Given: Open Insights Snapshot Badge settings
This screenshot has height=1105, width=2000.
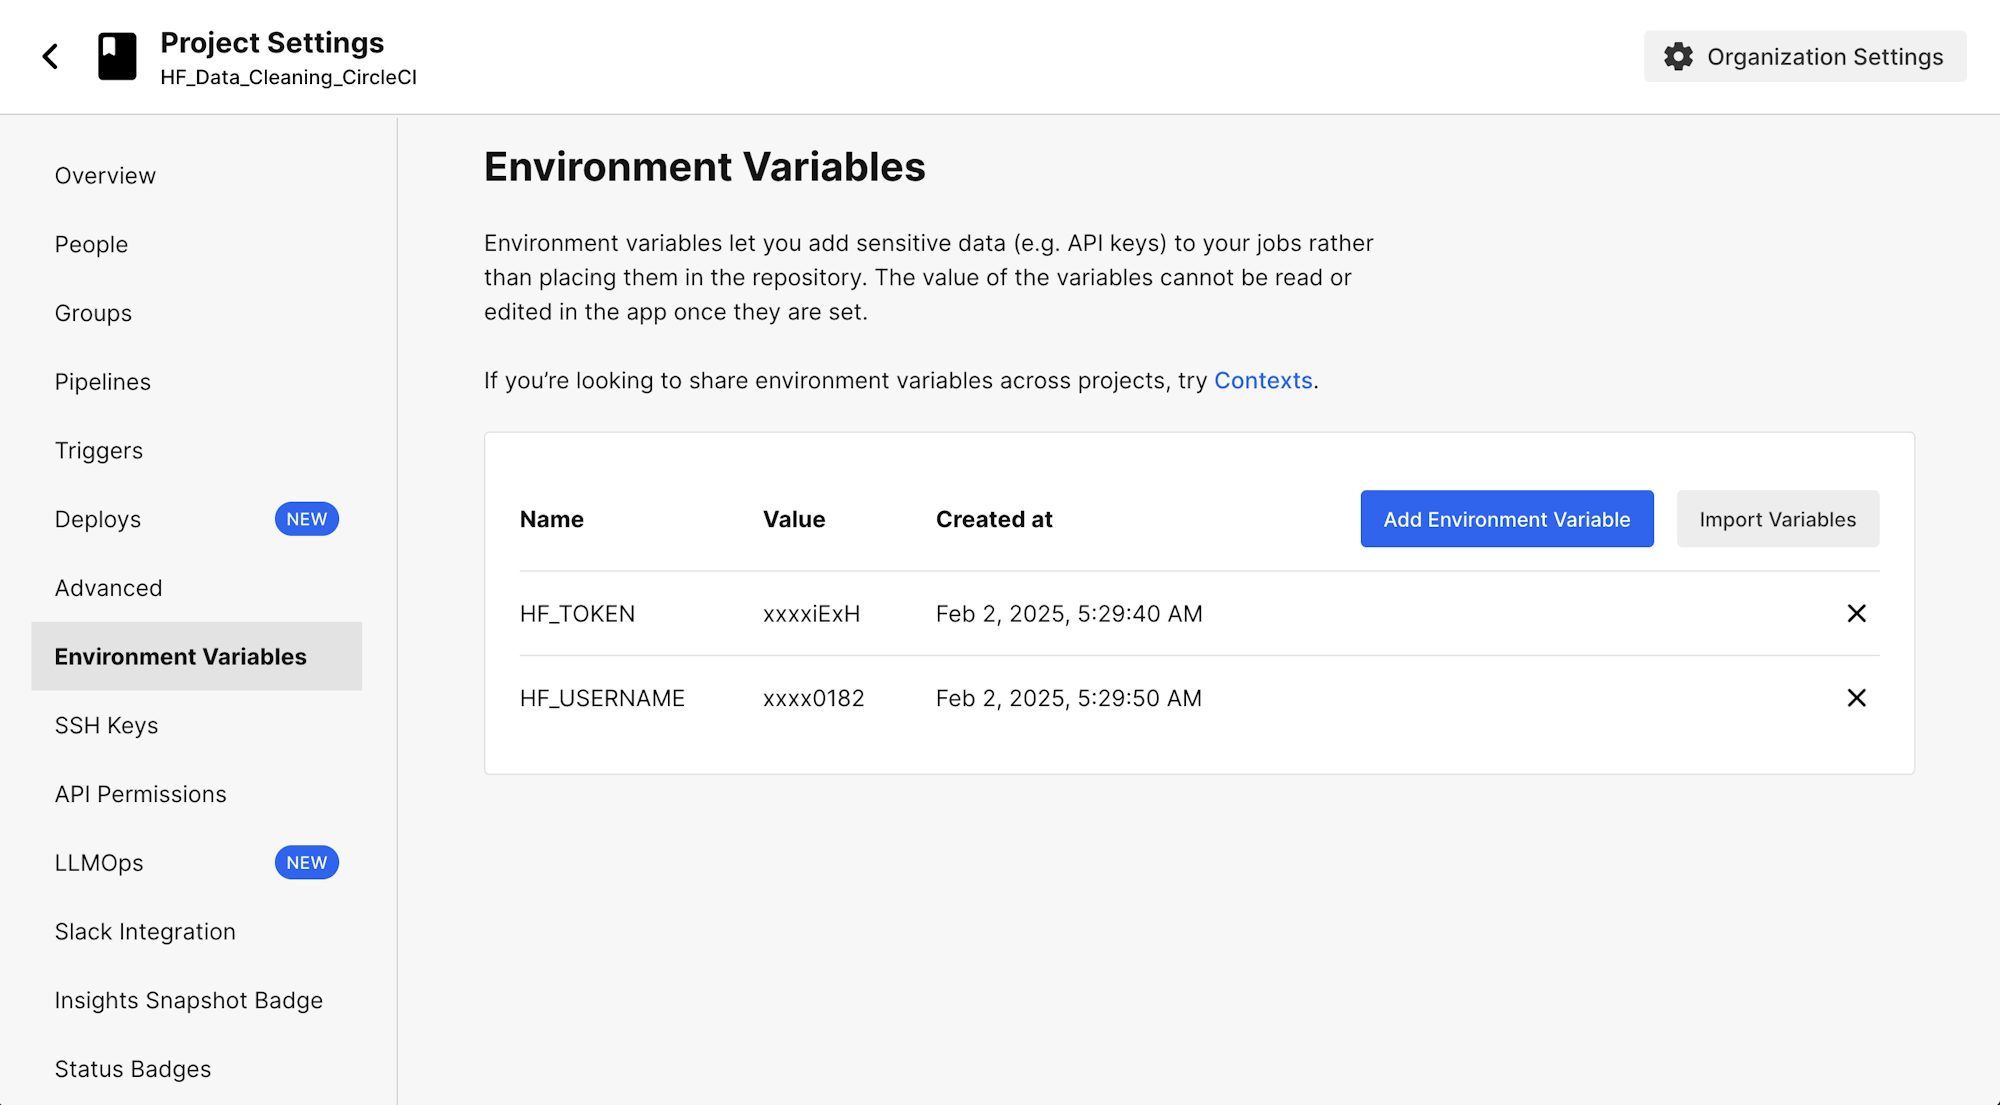Looking at the screenshot, I should point(188,1000).
